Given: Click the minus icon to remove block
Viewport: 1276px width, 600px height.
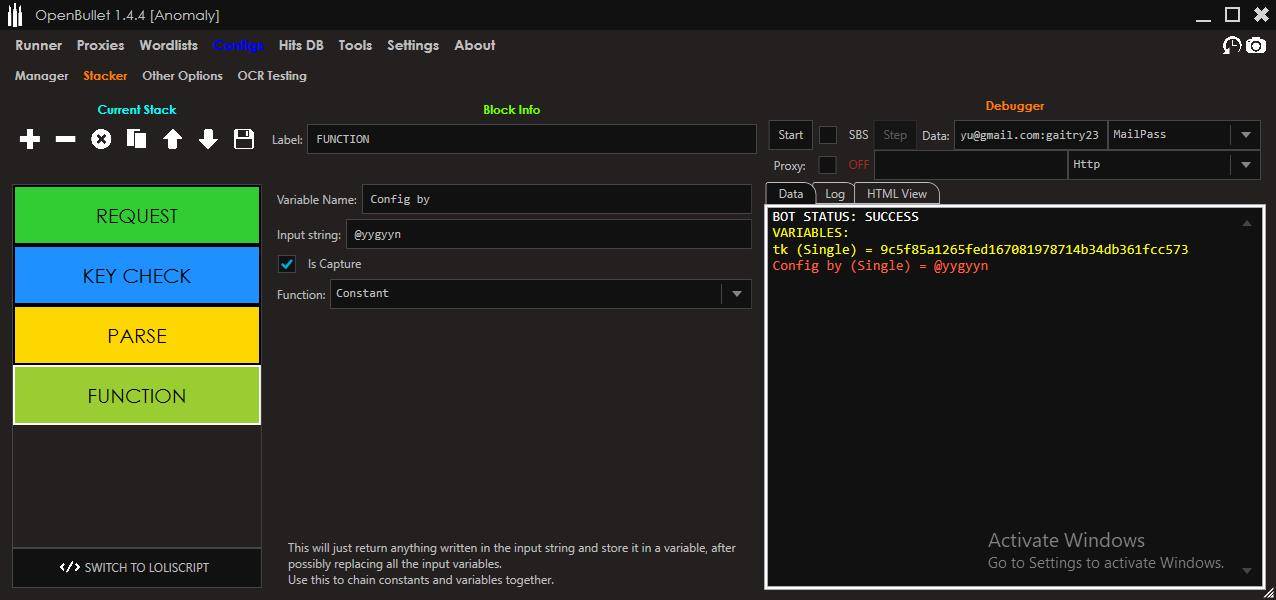Looking at the screenshot, I should click(66, 140).
